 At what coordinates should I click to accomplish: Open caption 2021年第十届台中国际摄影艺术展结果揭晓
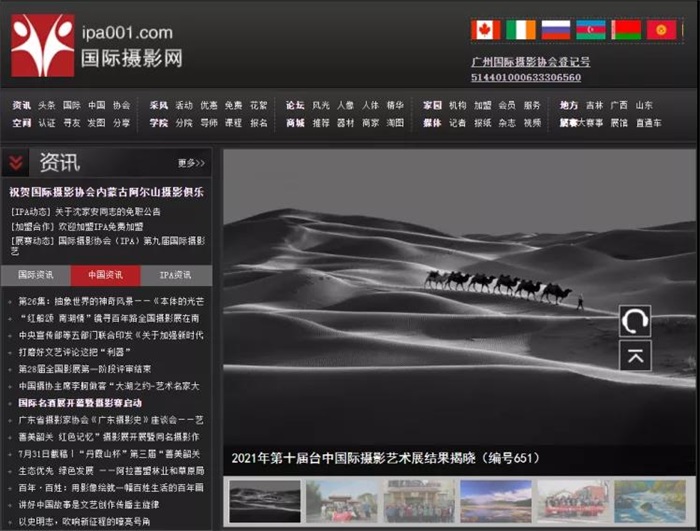(386, 458)
